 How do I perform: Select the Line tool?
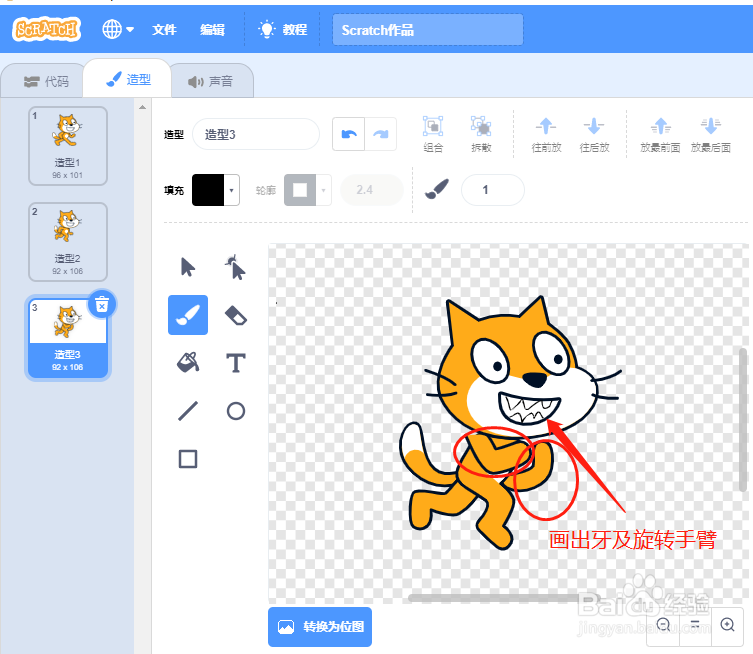click(x=188, y=411)
